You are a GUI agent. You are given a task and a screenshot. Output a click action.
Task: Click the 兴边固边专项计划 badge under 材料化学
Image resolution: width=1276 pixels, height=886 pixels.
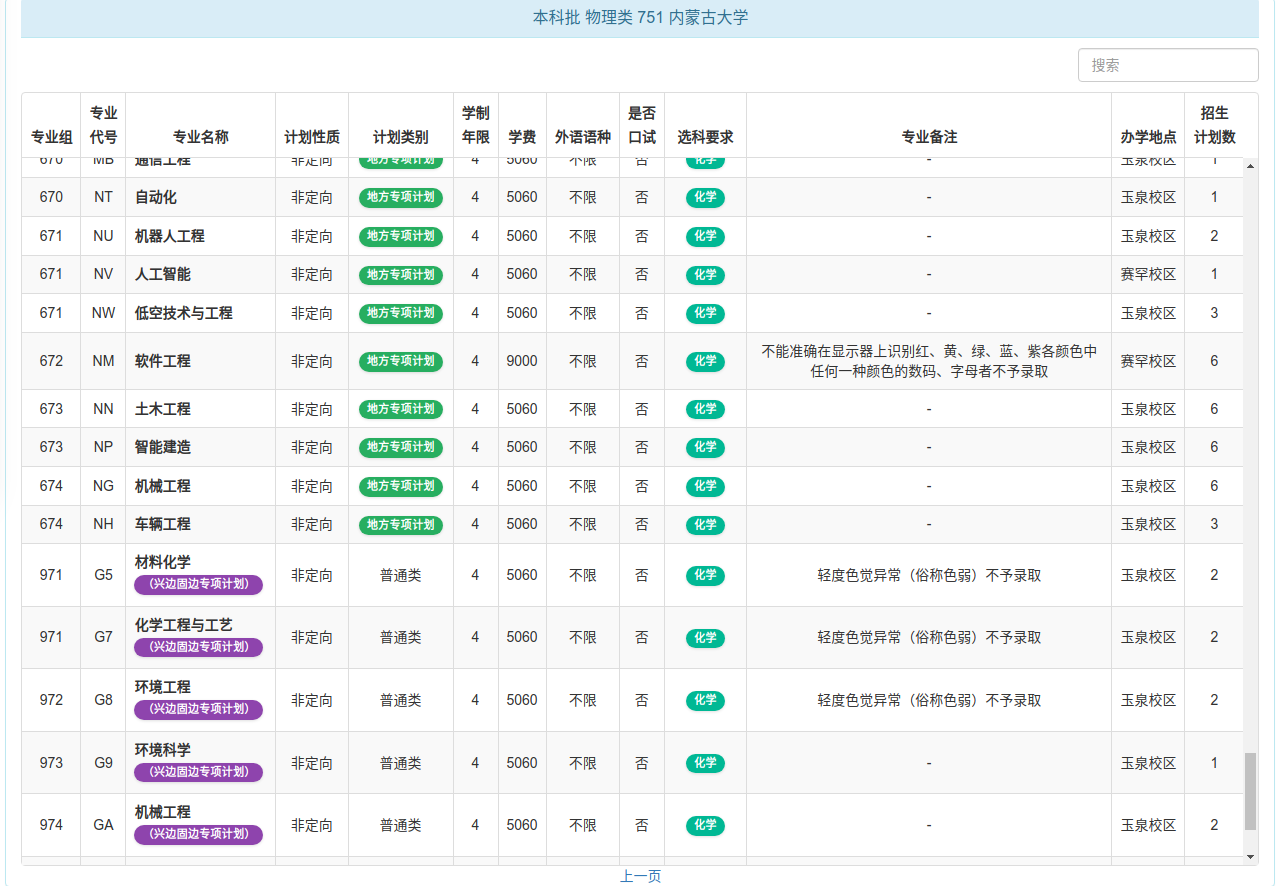pyautogui.click(x=199, y=585)
